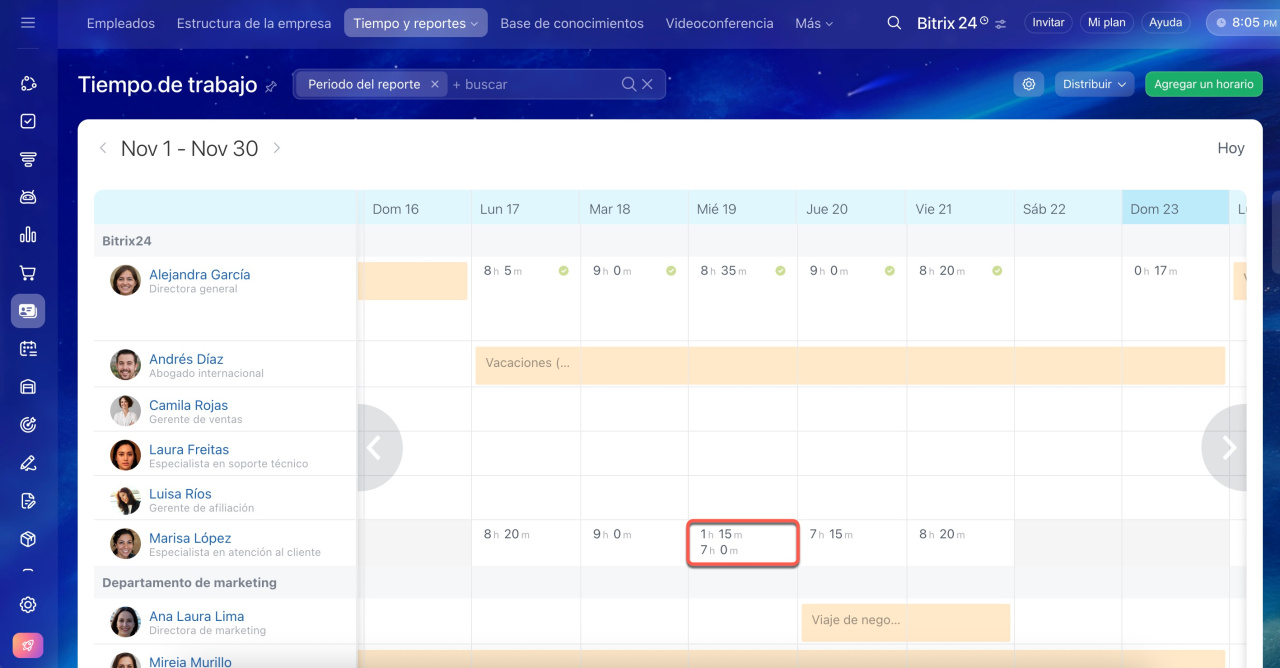
Task: Pin the Tiempo de trabajo page
Action: pos(271,87)
